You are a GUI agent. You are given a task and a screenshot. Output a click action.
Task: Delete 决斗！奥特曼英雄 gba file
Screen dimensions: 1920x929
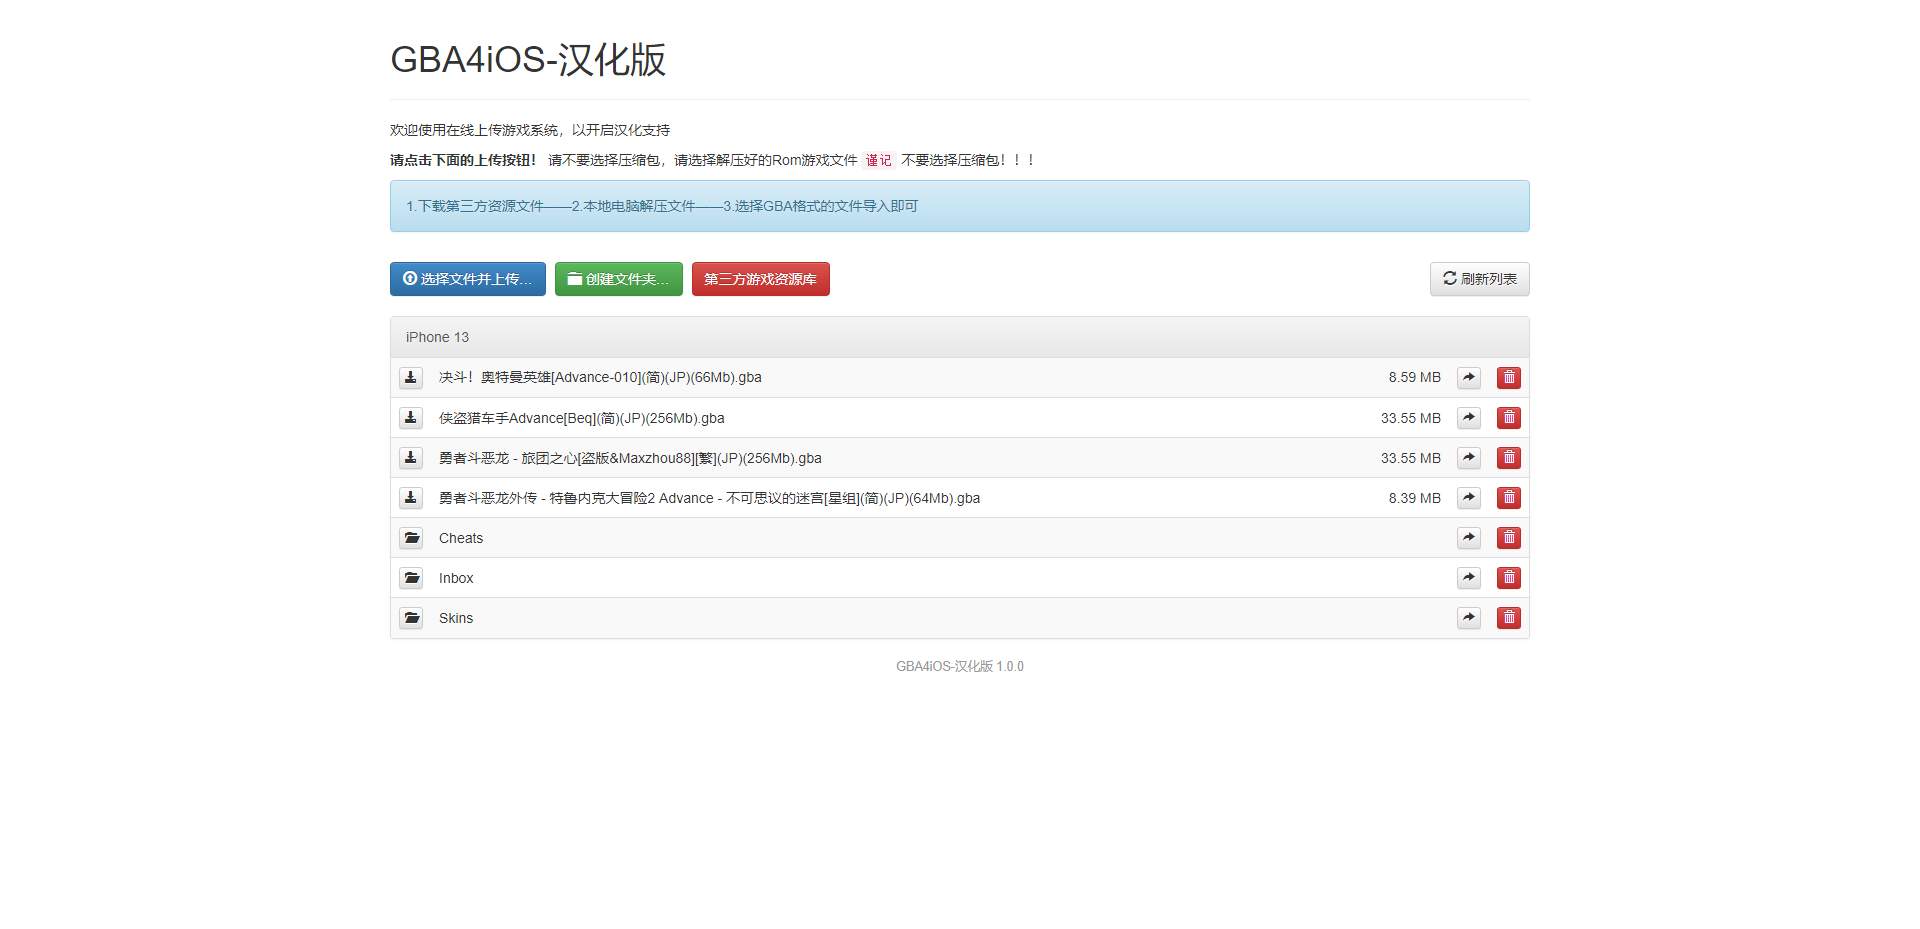[1509, 377]
